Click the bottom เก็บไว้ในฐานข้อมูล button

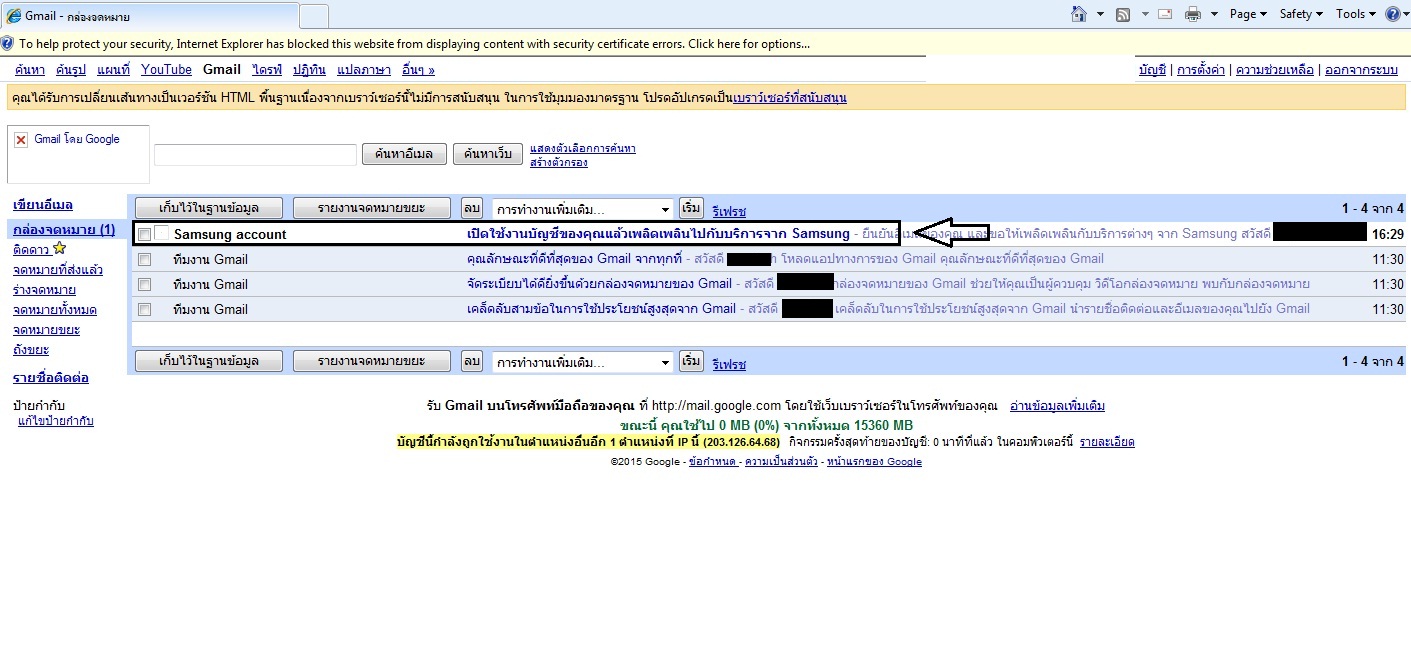(210, 361)
